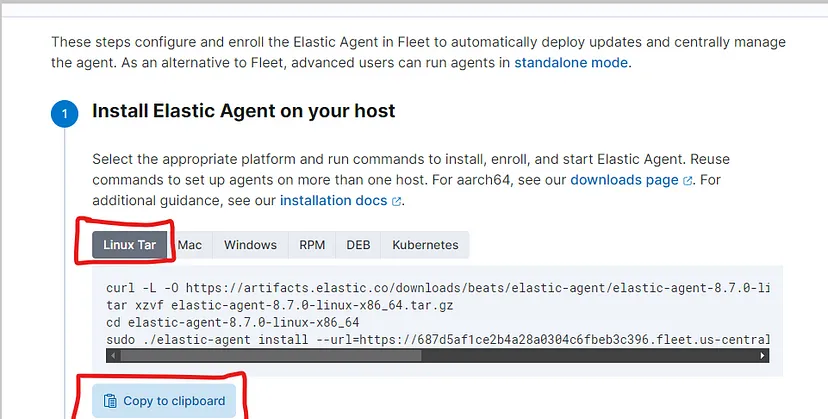Select the Linux Tar platform tab
828x419 pixels.
point(129,245)
